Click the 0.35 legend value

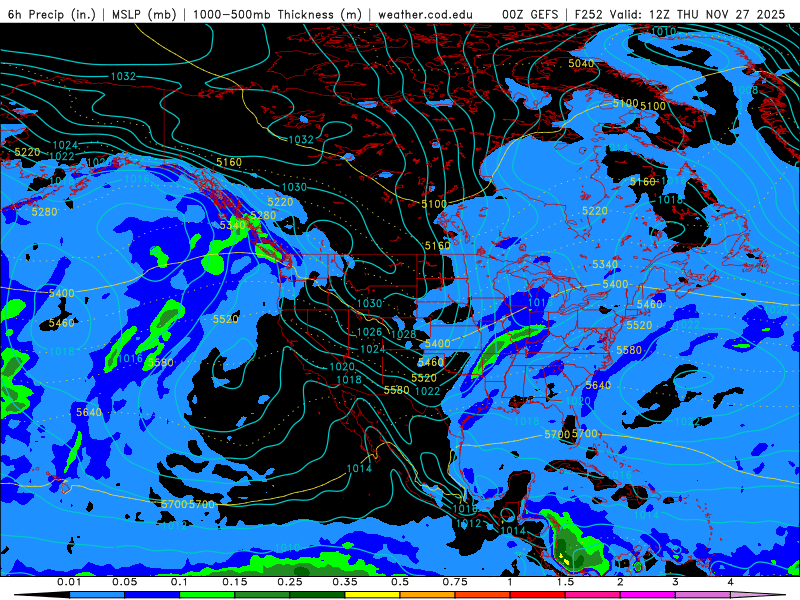point(345,582)
